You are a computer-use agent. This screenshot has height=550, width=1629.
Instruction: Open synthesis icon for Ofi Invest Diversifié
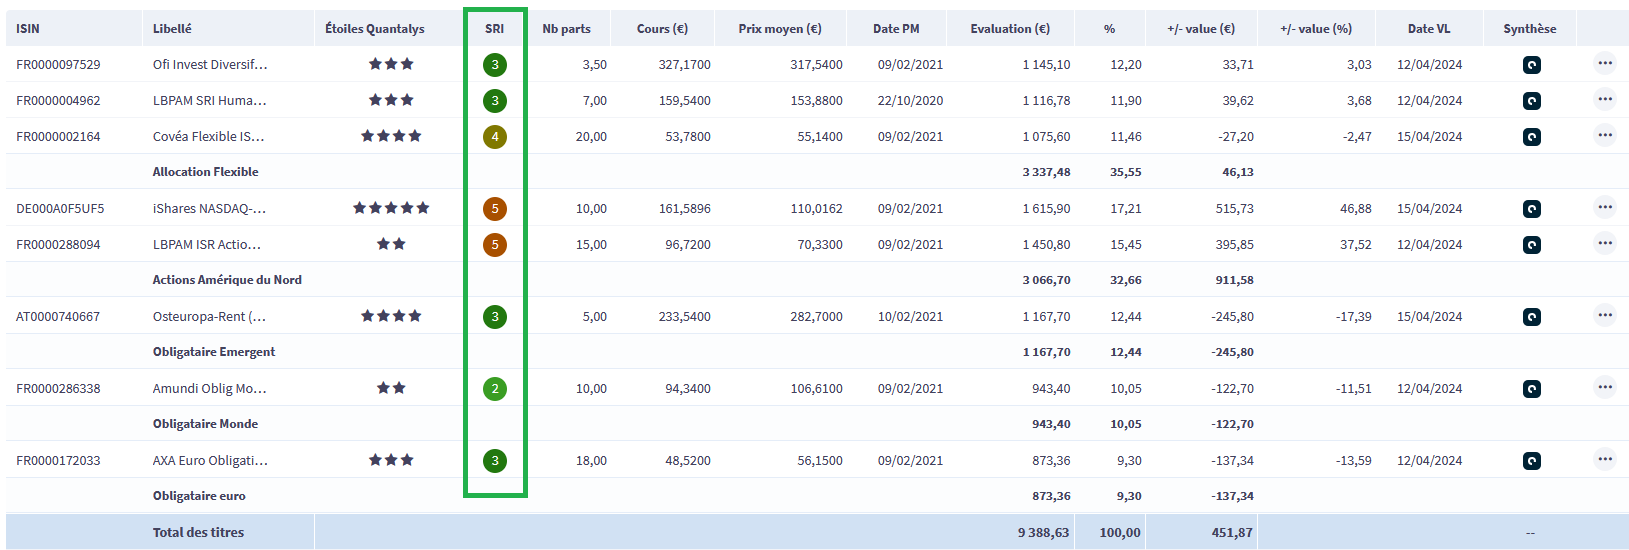pyautogui.click(x=1531, y=65)
